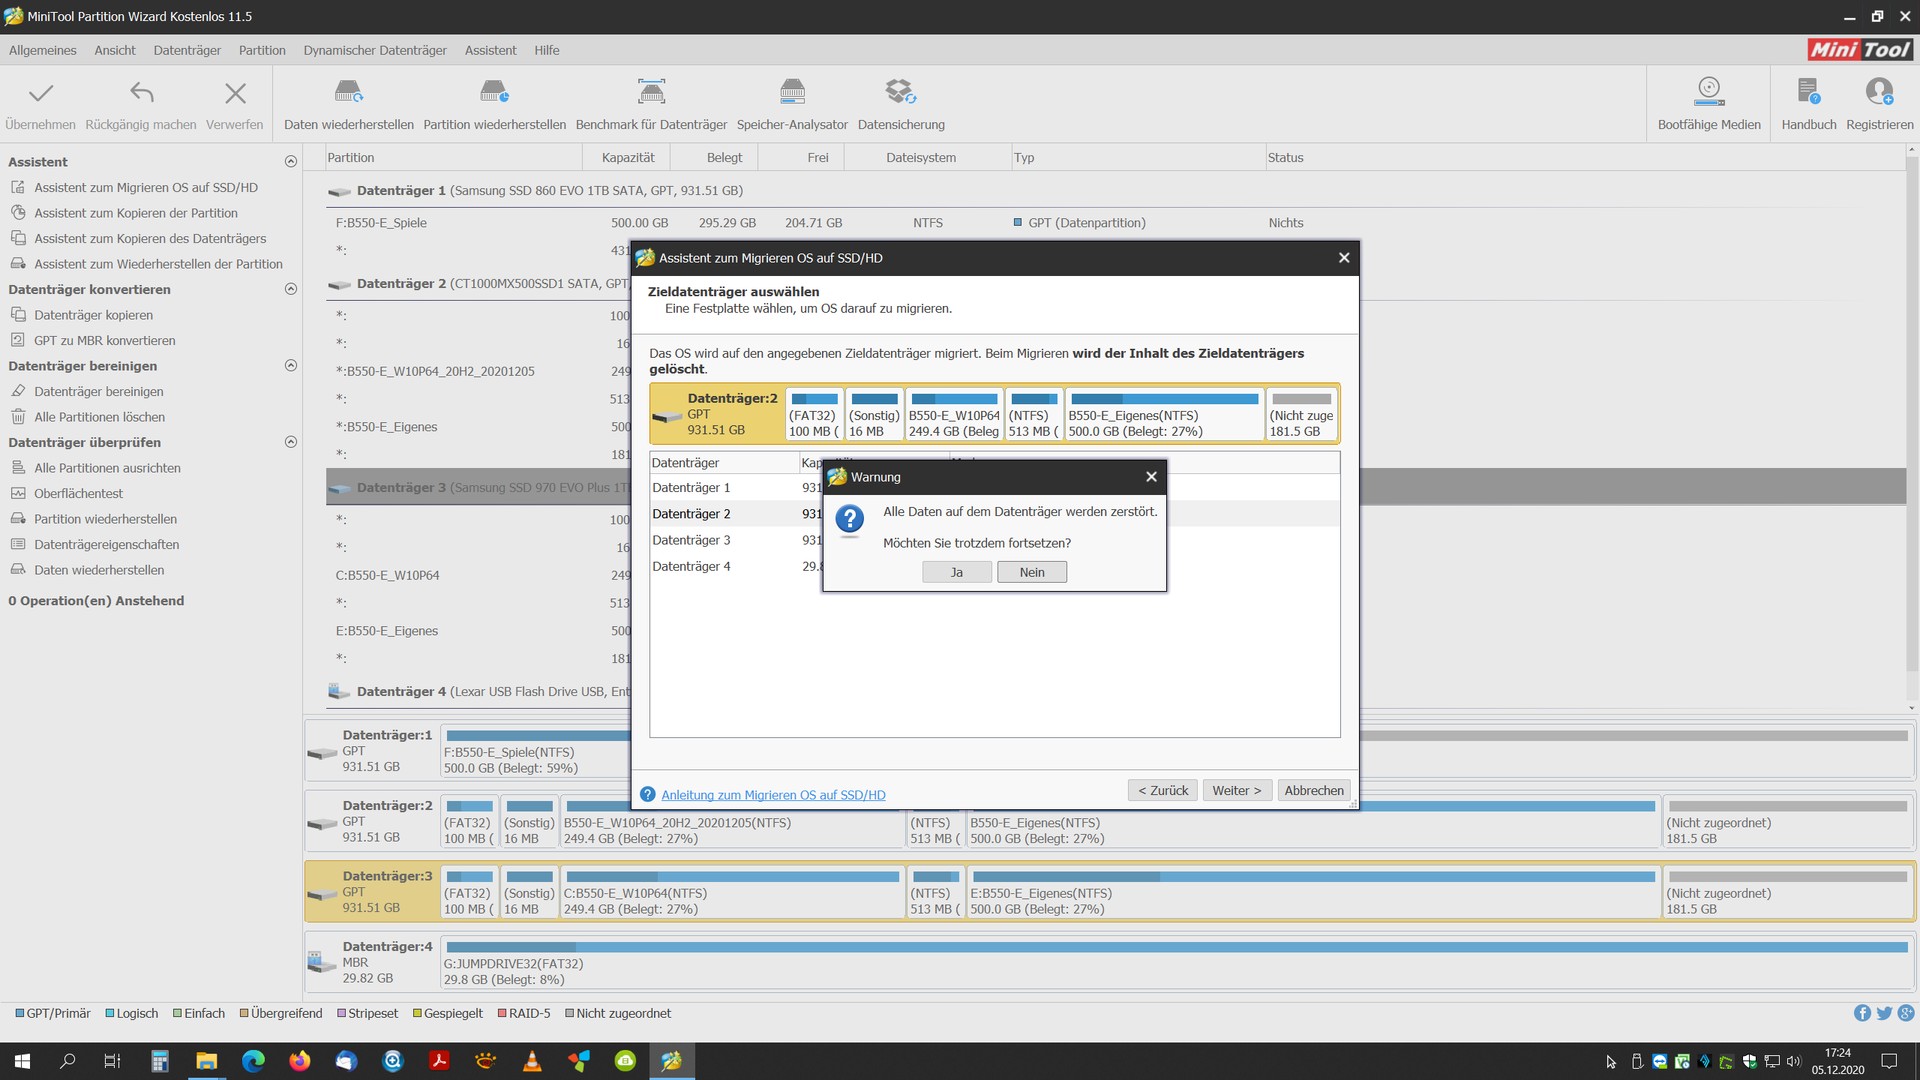Screen dimensions: 1920x1080
Task: Collapse the Assistent sidebar section
Action: [291, 162]
